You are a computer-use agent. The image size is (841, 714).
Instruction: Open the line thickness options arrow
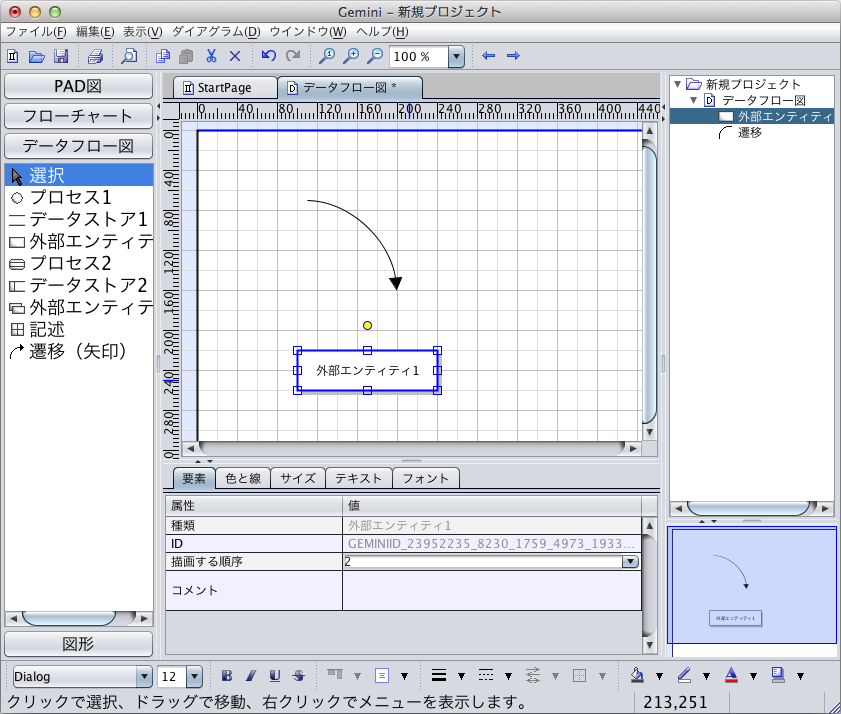tap(461, 676)
